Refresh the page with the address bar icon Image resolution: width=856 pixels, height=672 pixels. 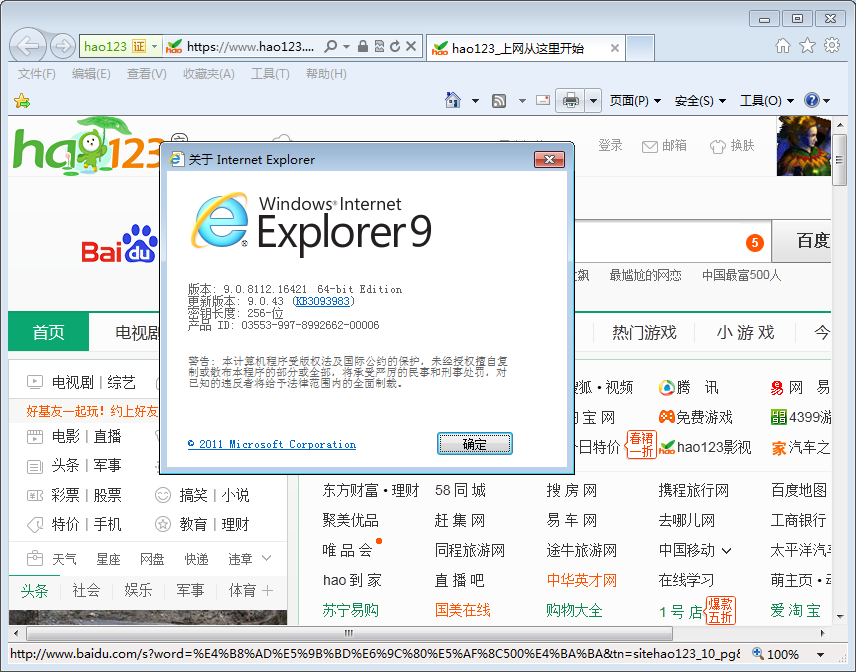[396, 46]
